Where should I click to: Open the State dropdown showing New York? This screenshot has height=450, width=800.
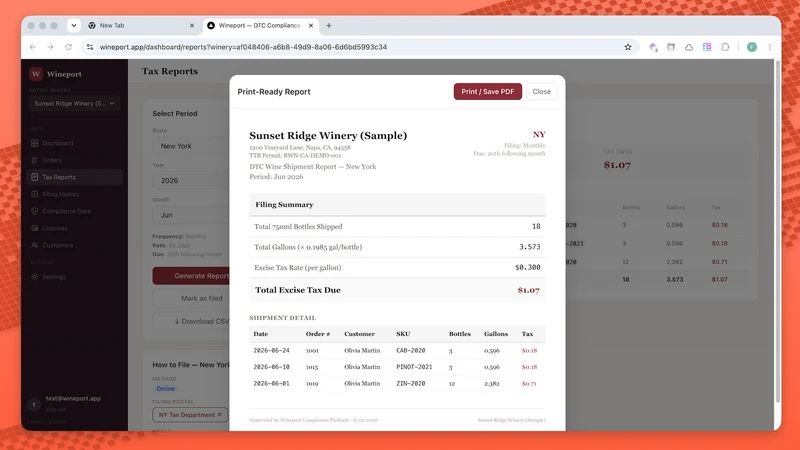[191, 146]
